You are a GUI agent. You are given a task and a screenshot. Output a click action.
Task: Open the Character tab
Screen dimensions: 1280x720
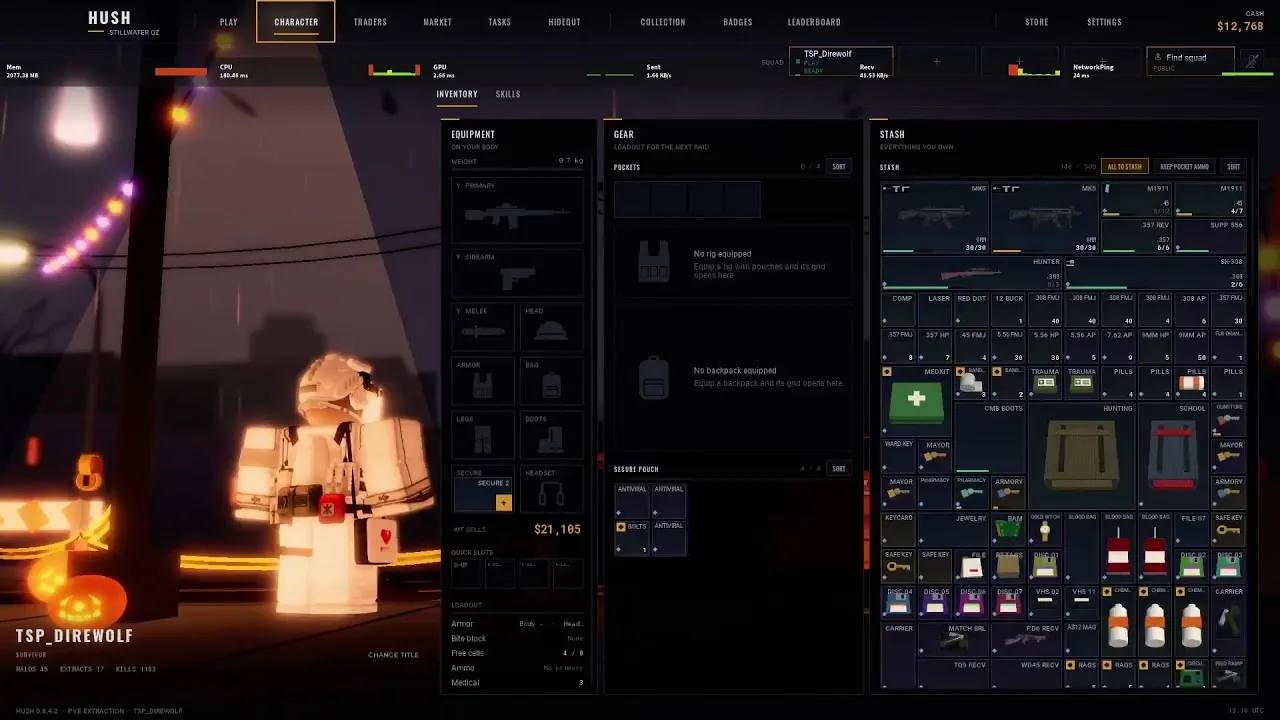pos(296,22)
